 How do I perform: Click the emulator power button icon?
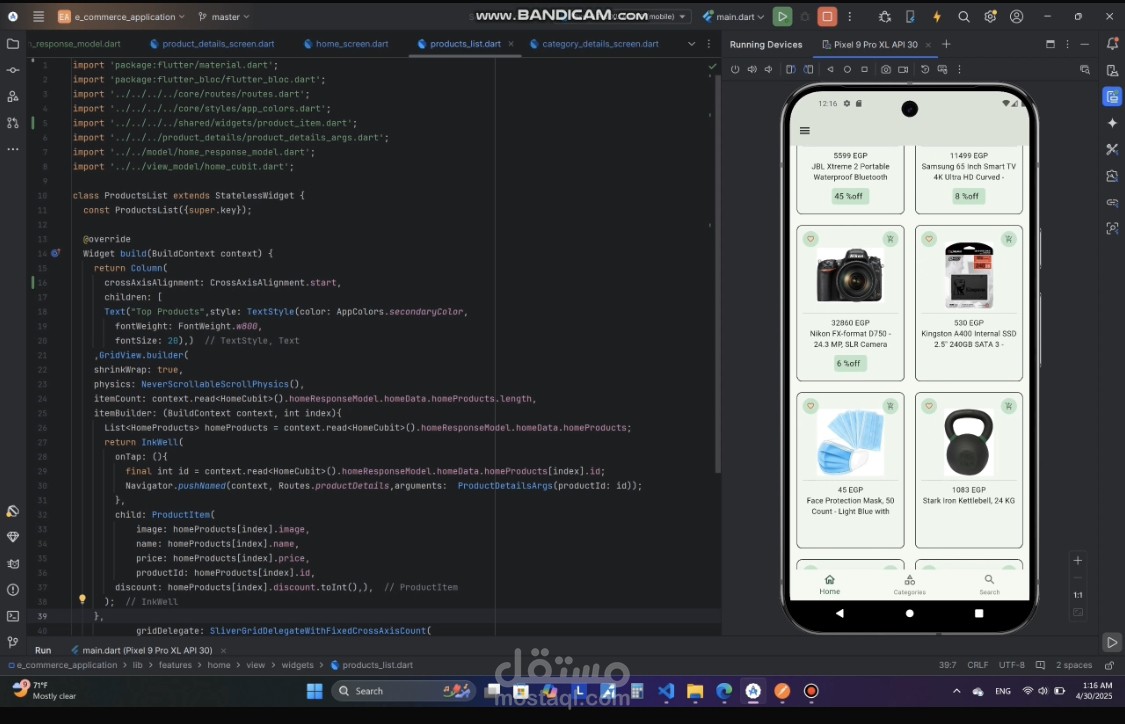(x=735, y=70)
